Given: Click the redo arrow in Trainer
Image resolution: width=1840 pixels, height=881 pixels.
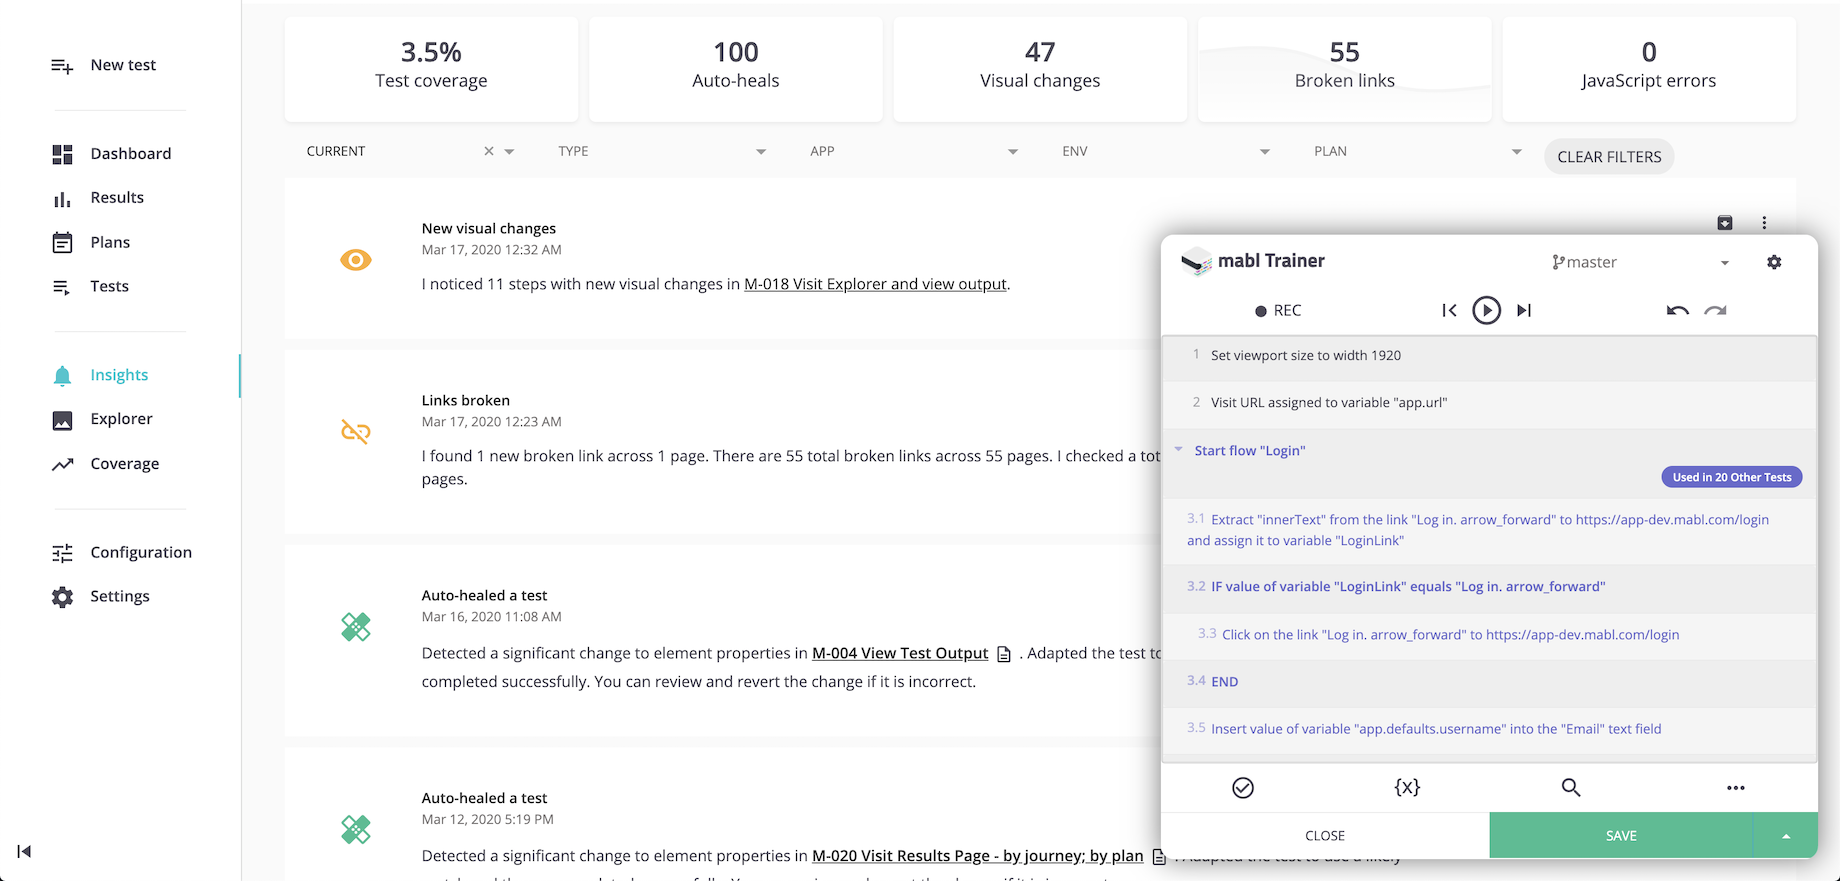Looking at the screenshot, I should tap(1716, 310).
